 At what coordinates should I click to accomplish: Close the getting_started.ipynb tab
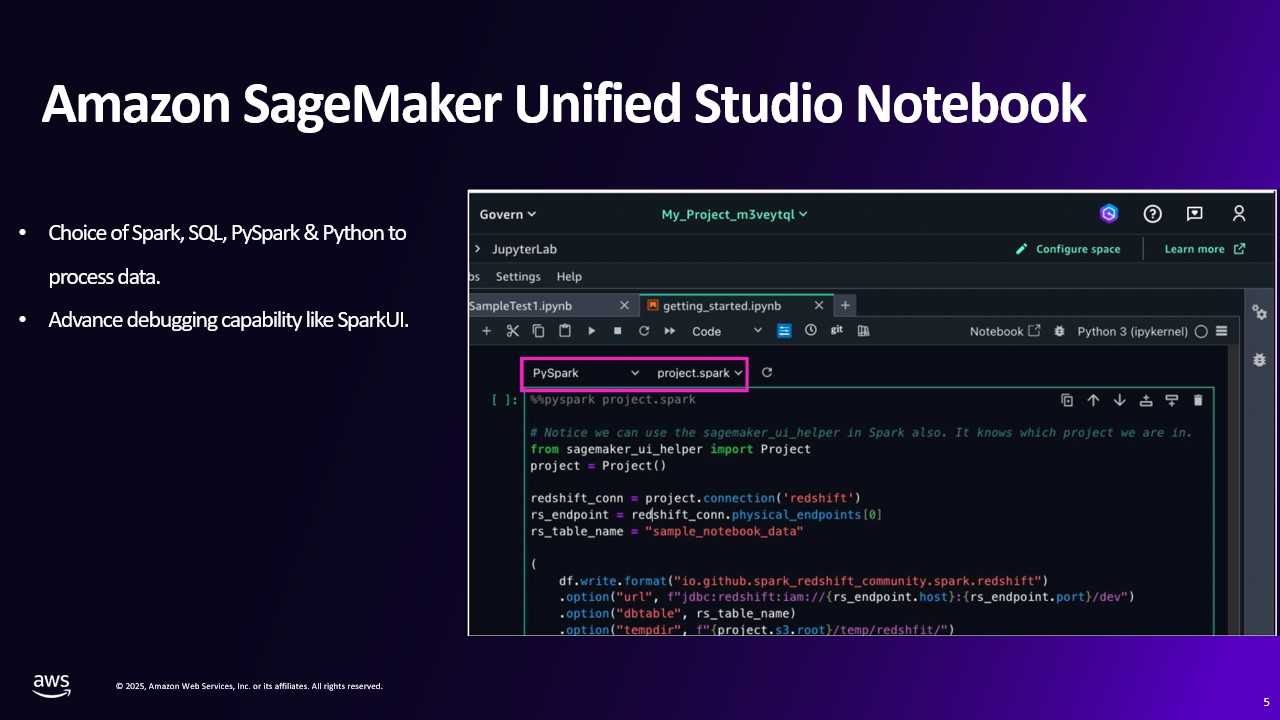[x=819, y=306]
